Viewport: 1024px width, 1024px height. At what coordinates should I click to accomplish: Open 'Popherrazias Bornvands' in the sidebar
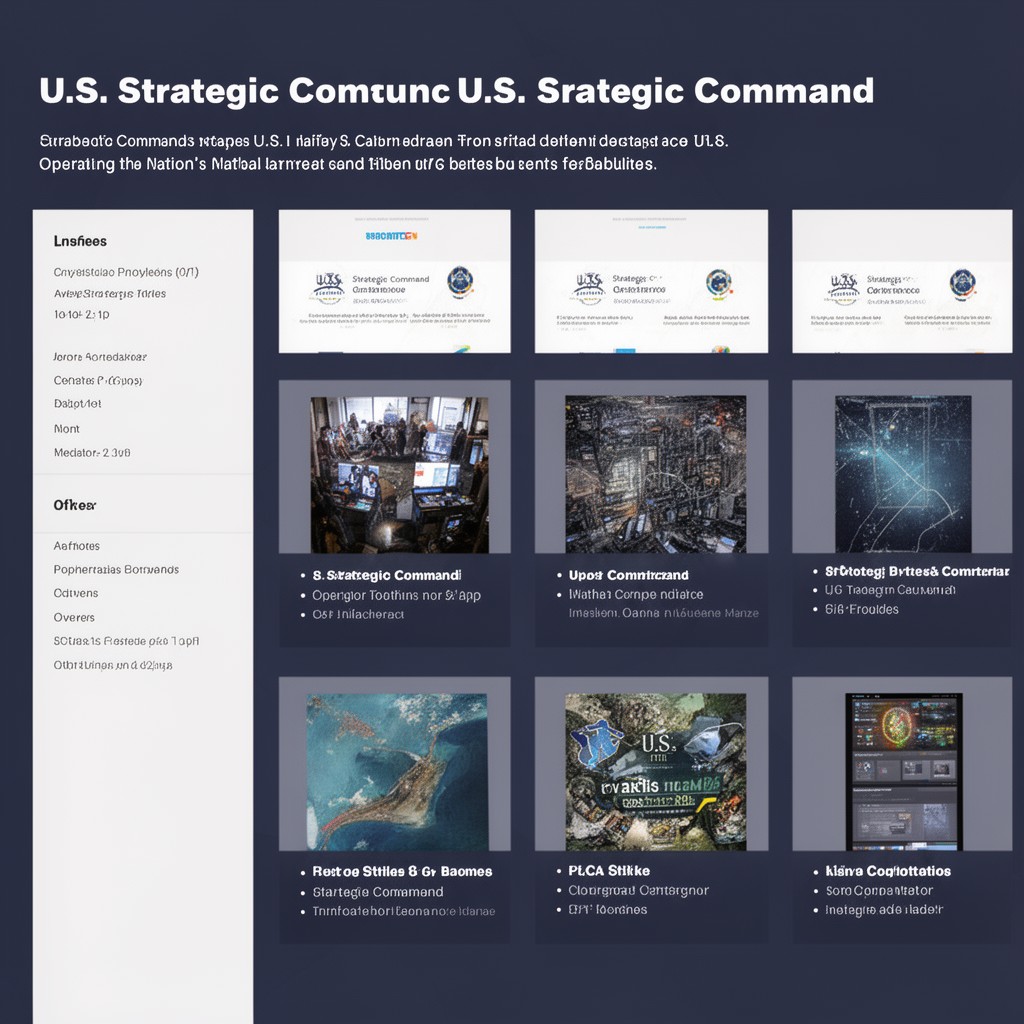pyautogui.click(x=116, y=569)
